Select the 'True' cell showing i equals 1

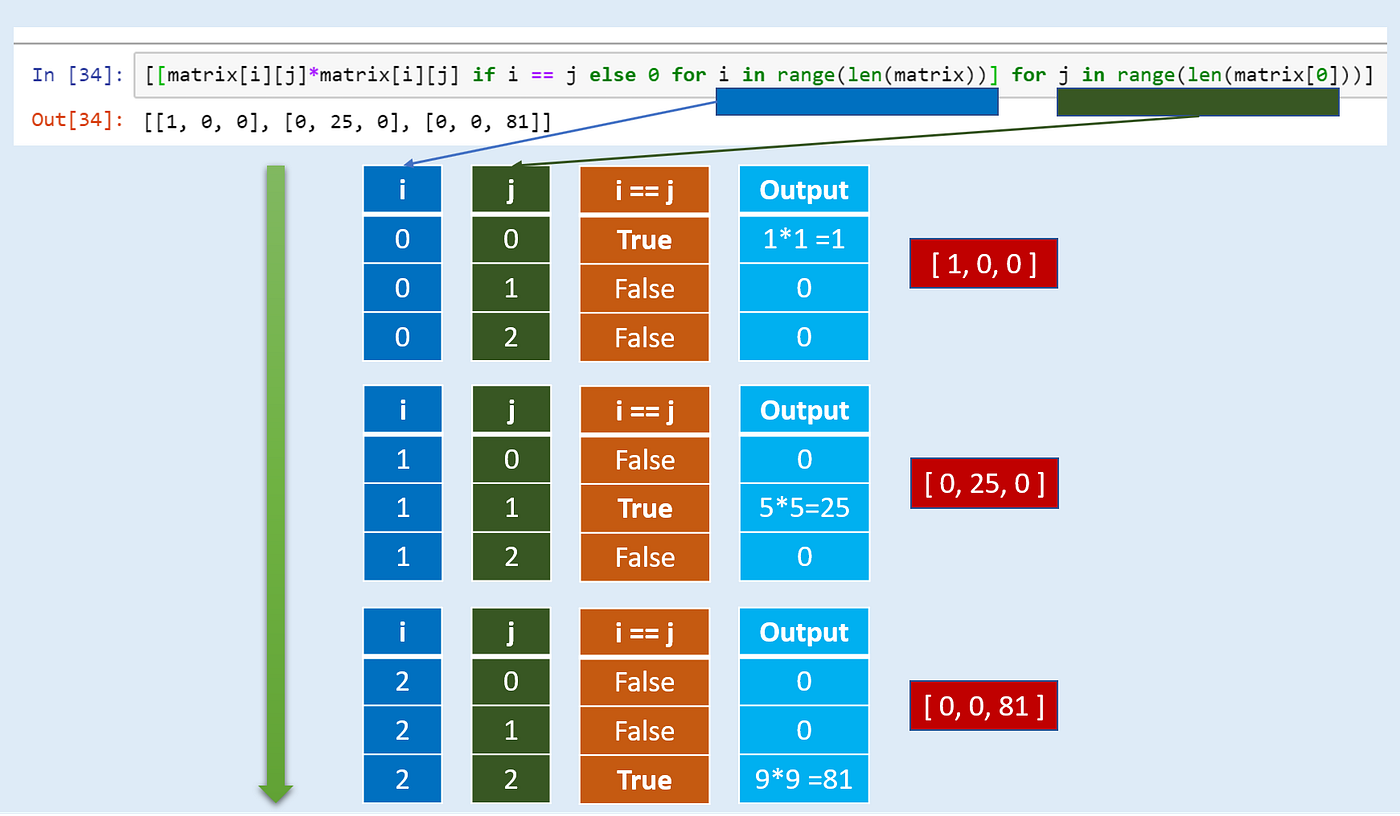click(644, 508)
